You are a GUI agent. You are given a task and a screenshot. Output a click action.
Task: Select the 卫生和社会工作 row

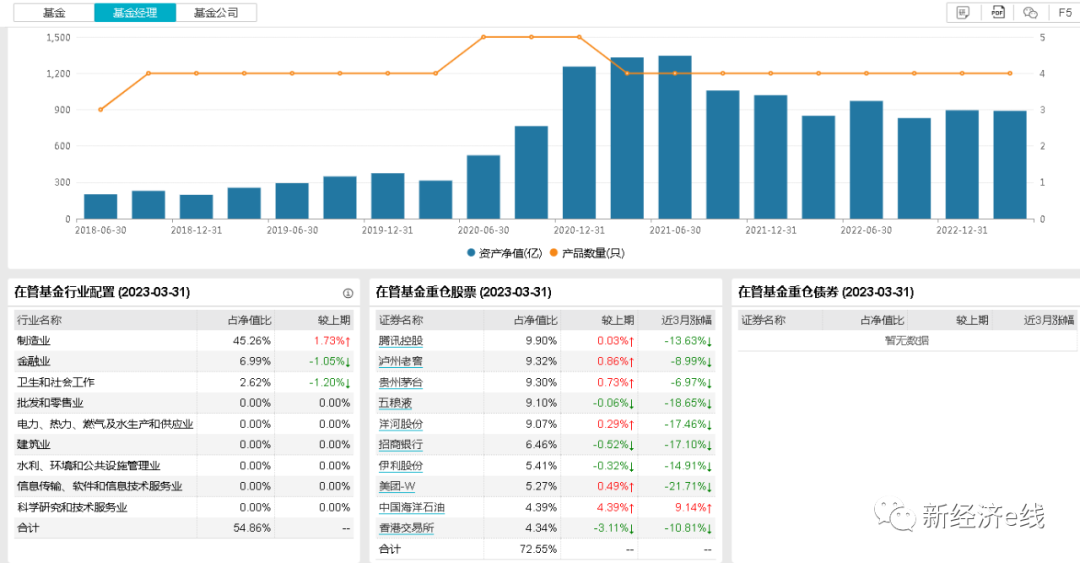tap(184, 382)
